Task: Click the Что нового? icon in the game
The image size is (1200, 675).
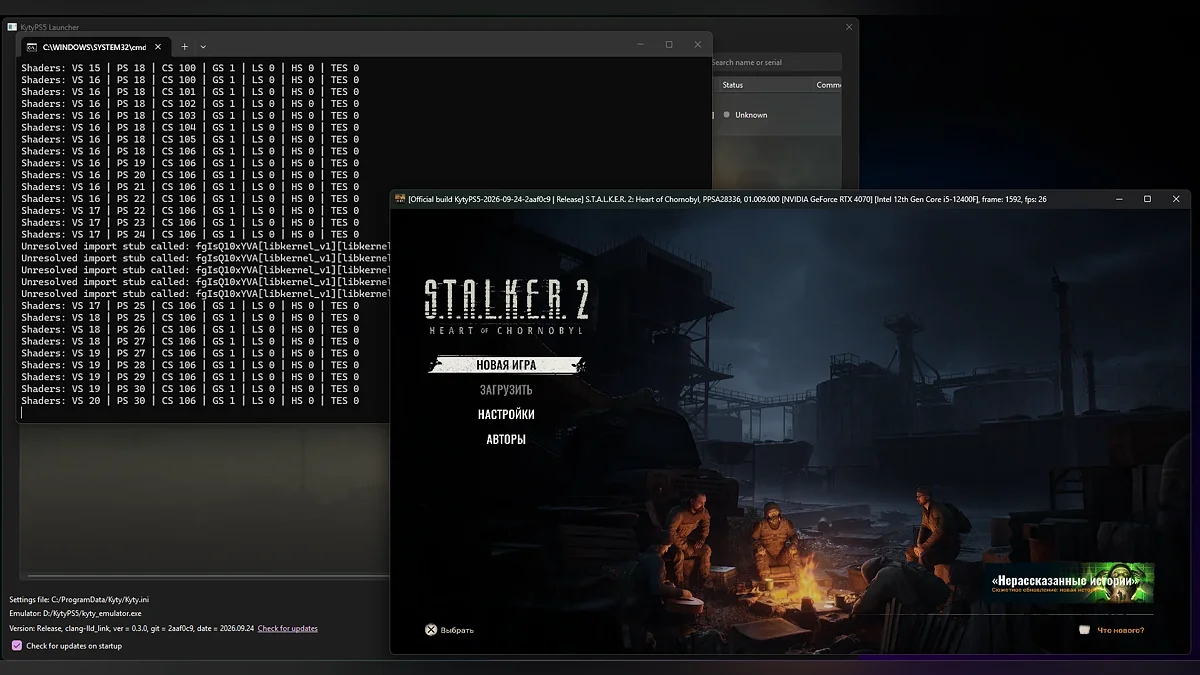Action: tap(1085, 630)
